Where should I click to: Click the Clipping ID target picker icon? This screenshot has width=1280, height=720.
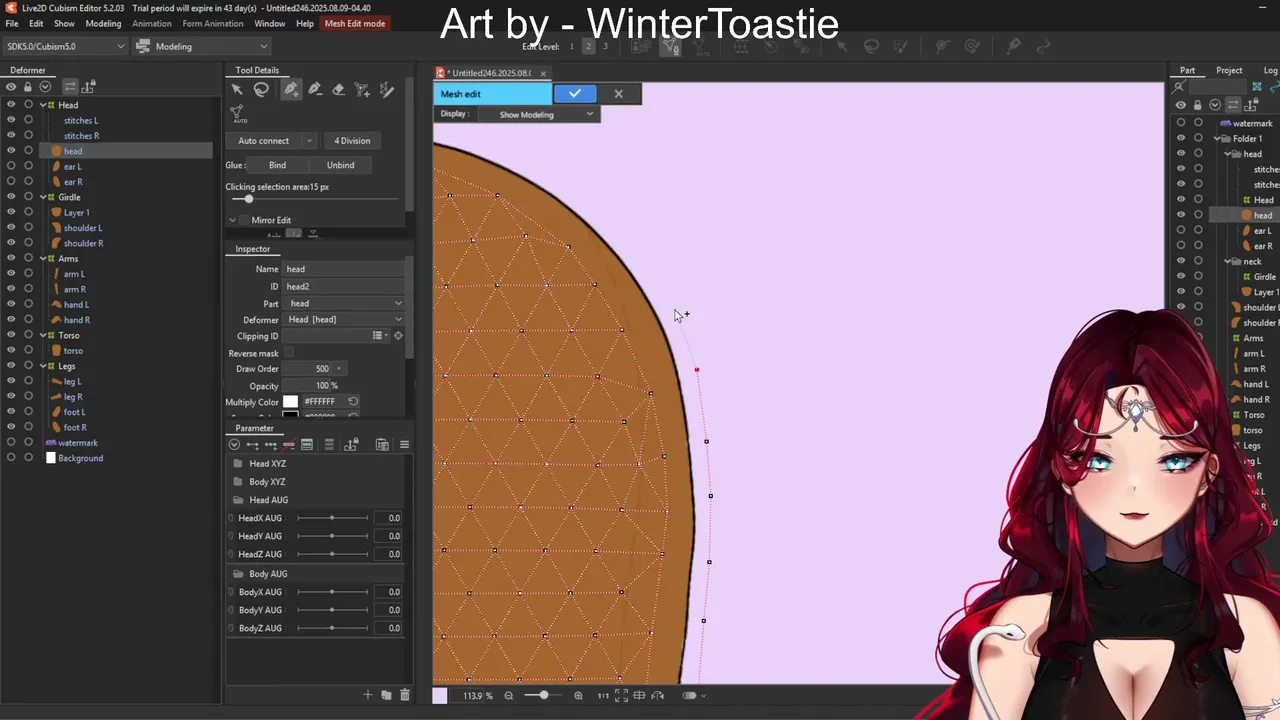tap(398, 336)
